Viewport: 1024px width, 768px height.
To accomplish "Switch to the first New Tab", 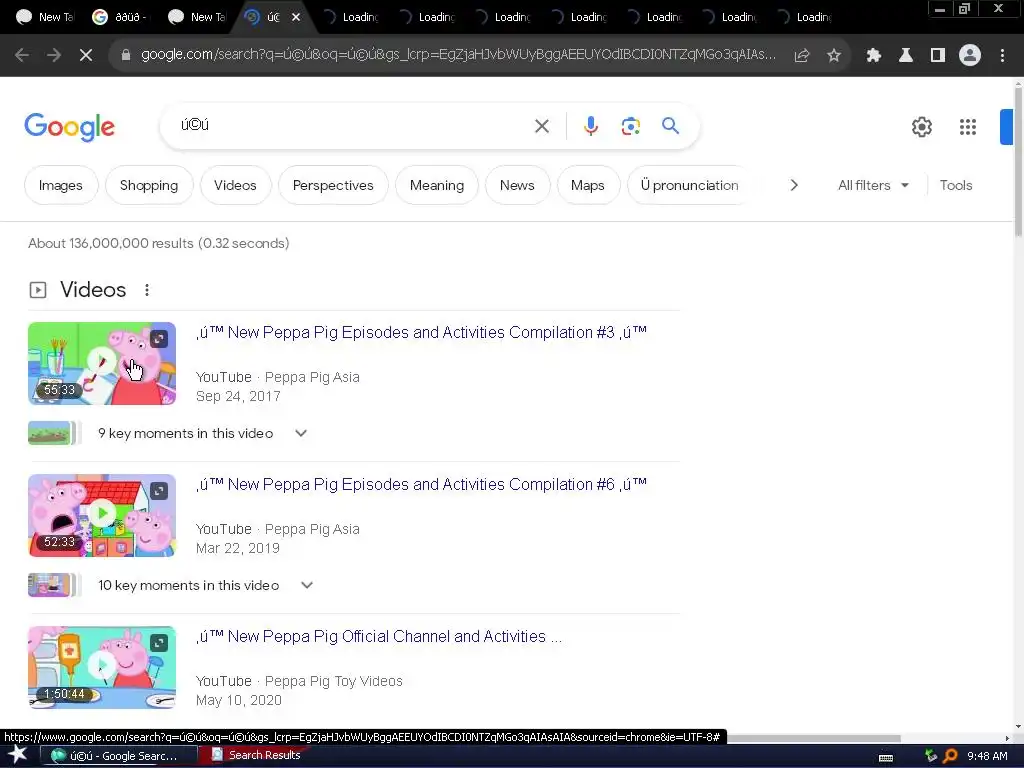I will tap(45, 17).
